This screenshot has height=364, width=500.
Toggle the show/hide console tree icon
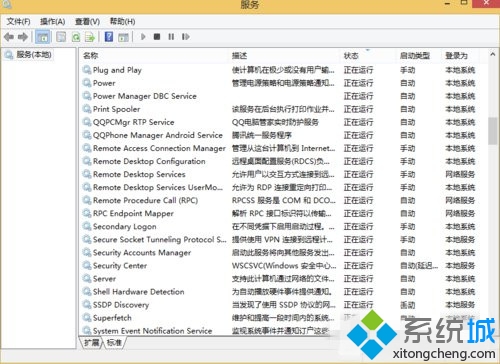click(x=42, y=37)
